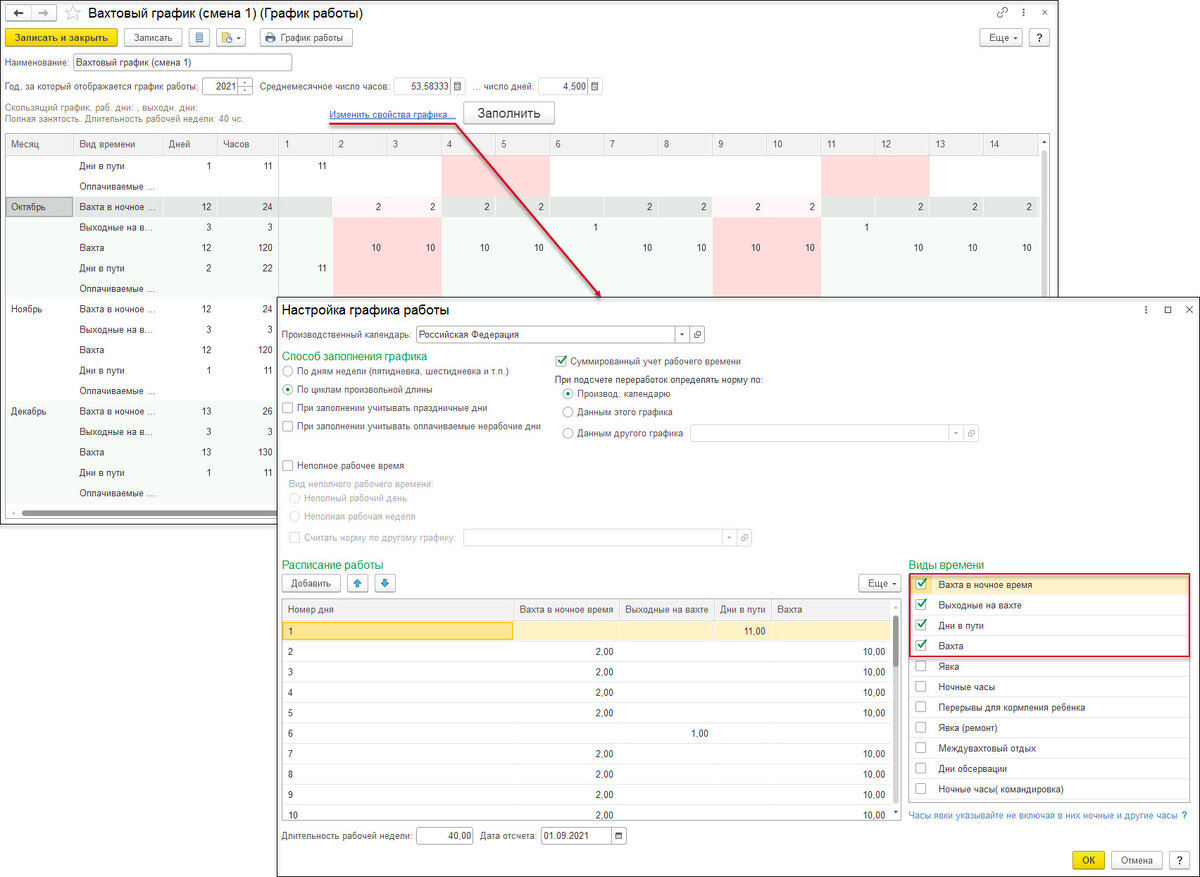
Task: Open production calendar record icon
Action: [x=698, y=334]
